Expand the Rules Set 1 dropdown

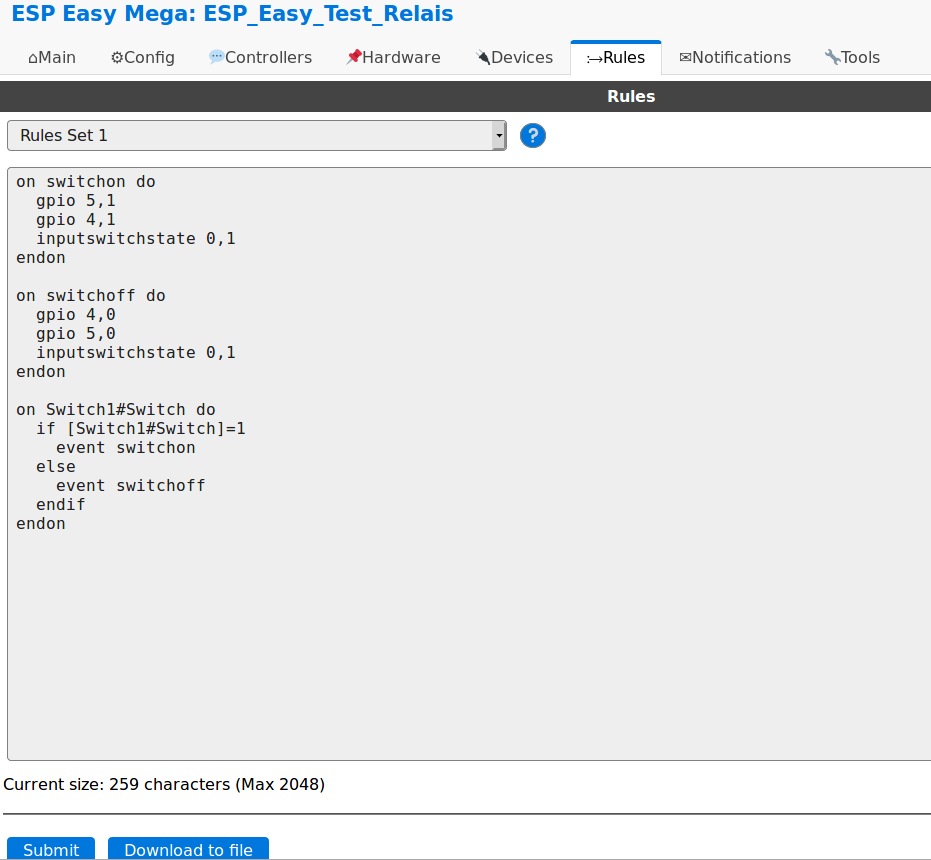tap(256, 135)
